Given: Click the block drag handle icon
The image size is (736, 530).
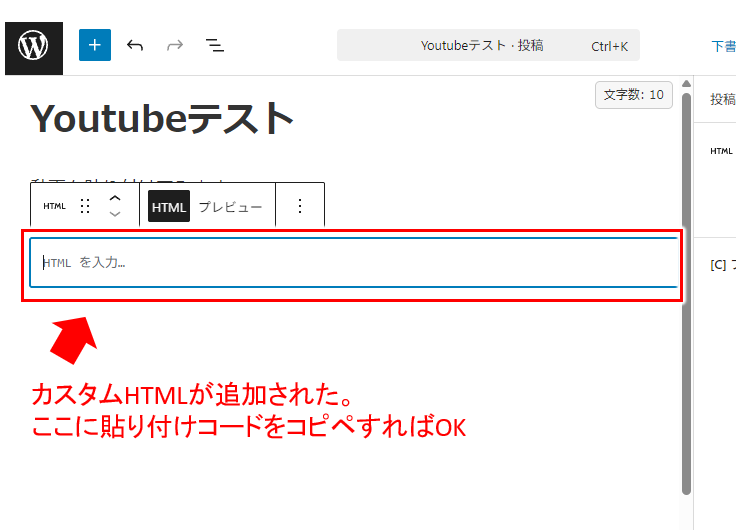Looking at the screenshot, I should tap(85, 206).
